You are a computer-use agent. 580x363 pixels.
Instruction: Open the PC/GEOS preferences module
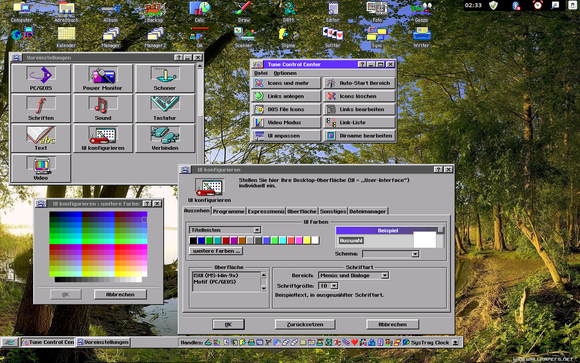pos(41,78)
